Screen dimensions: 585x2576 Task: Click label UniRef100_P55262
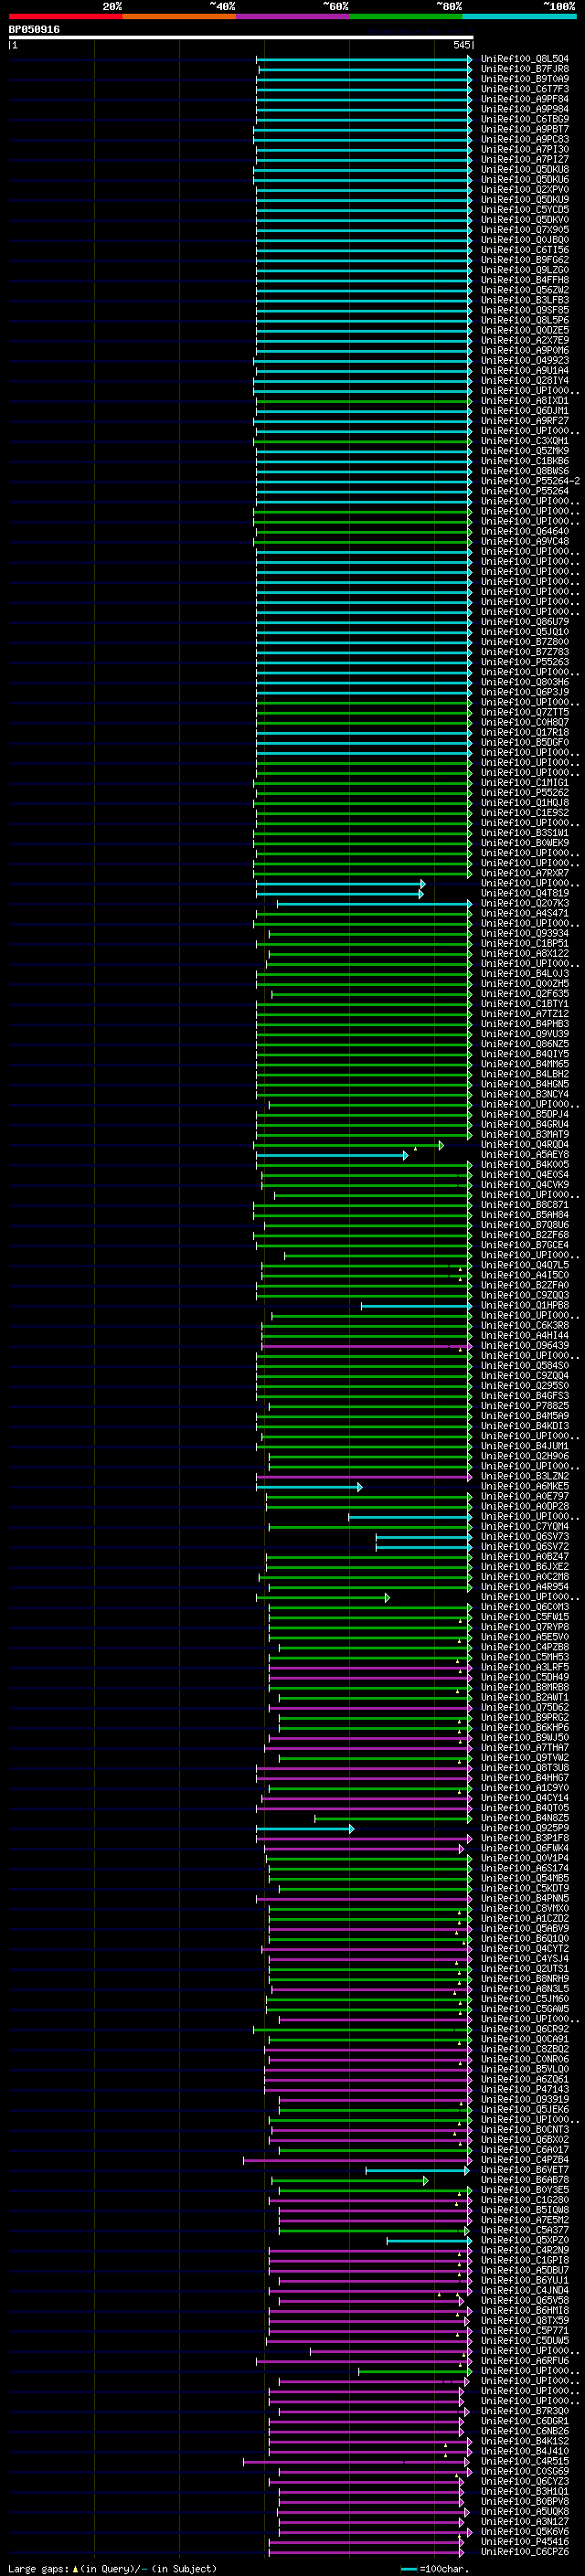point(524,793)
